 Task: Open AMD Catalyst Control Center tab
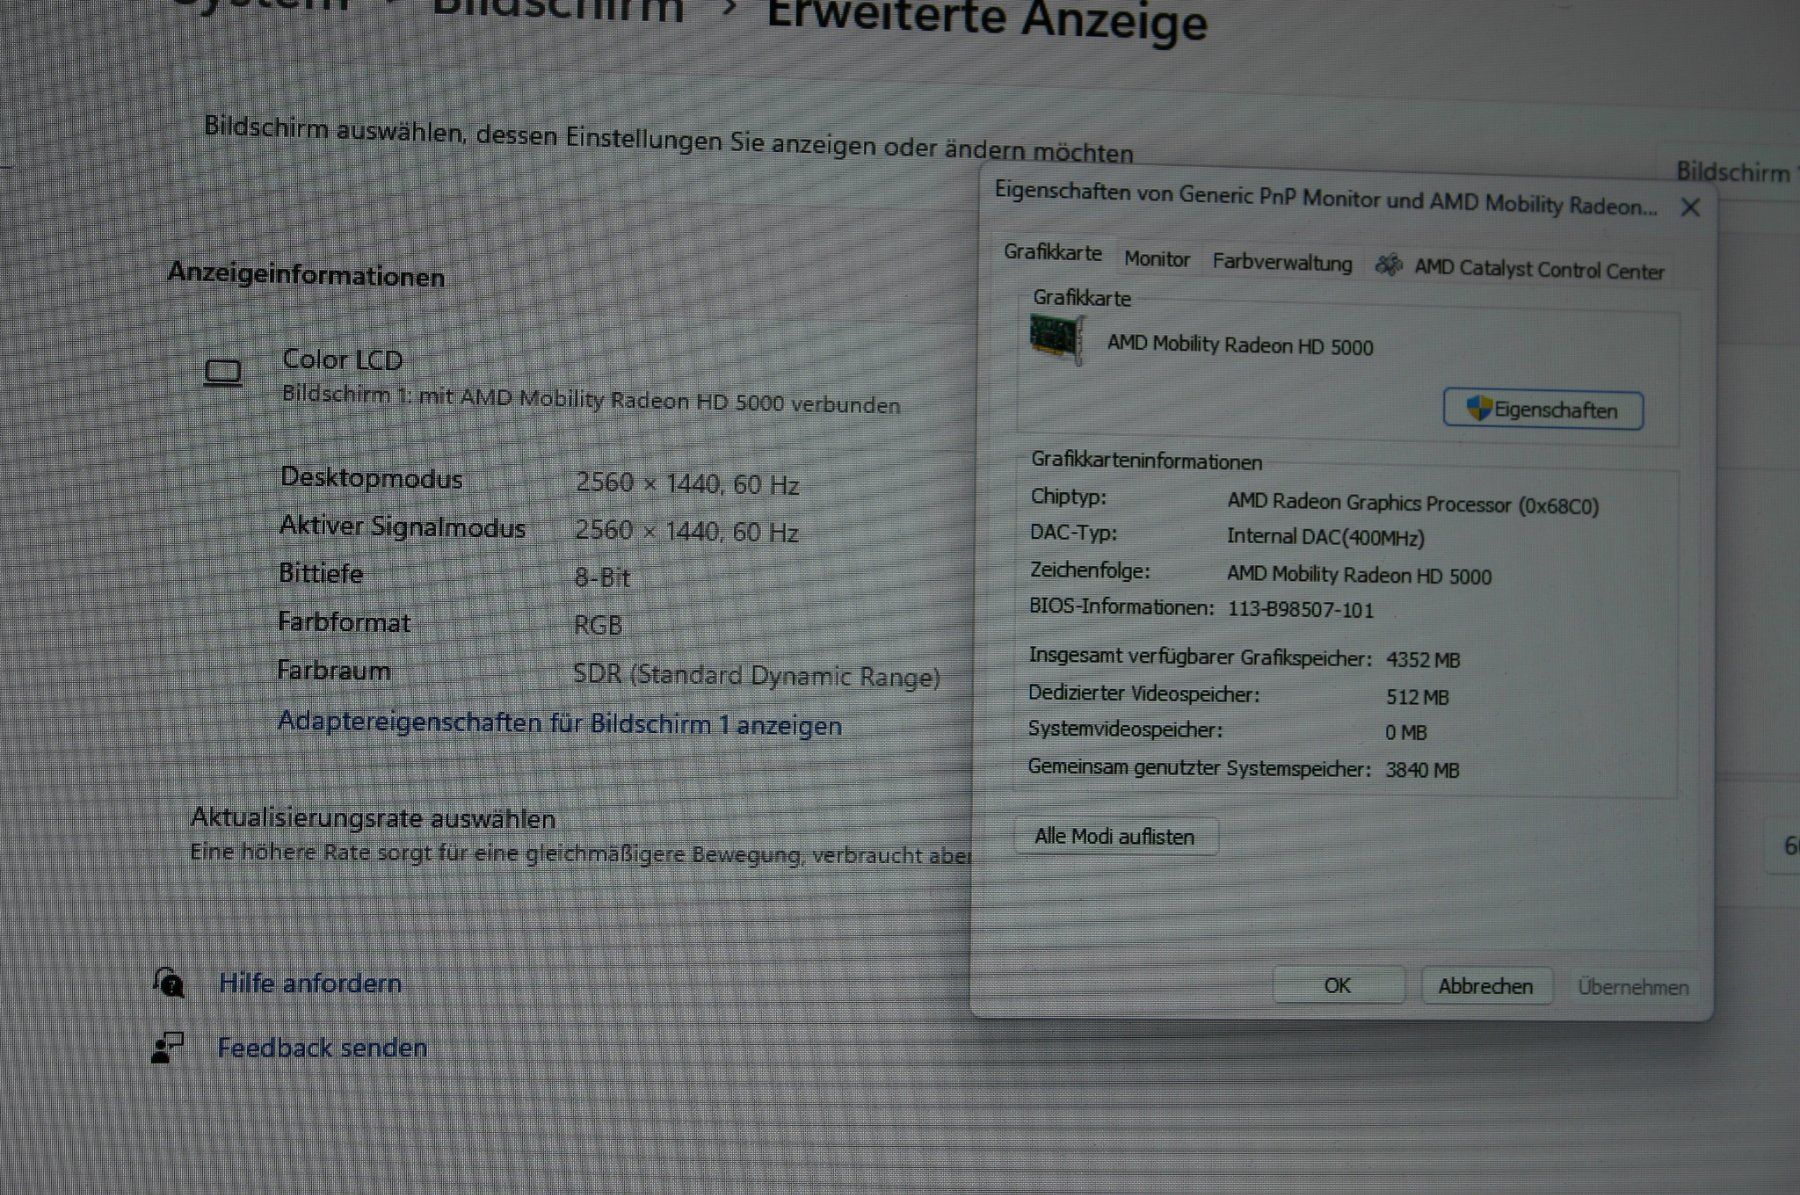tap(1520, 268)
